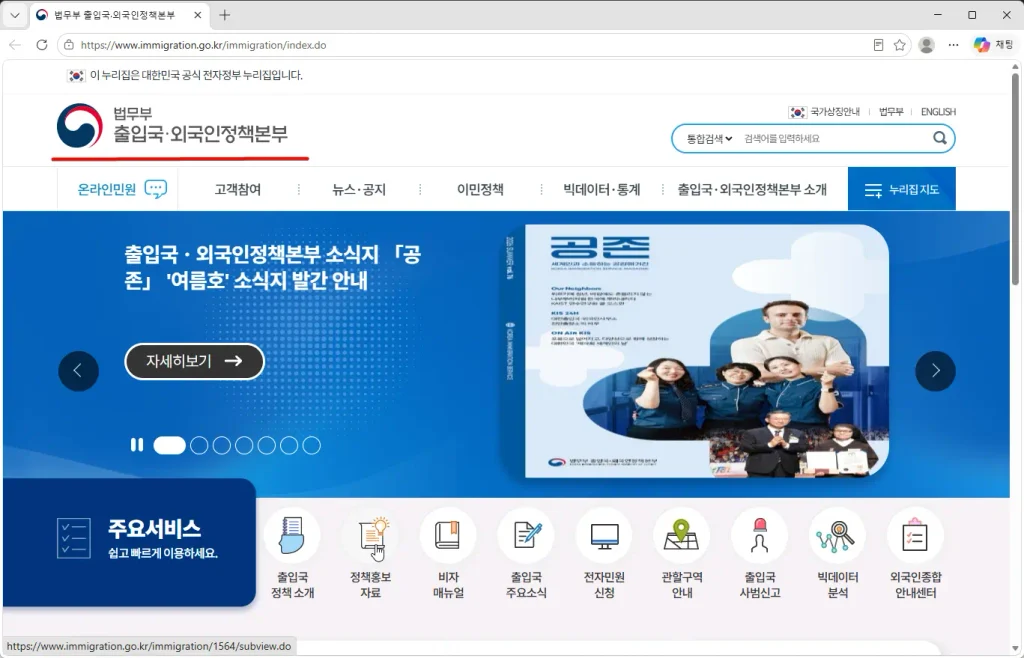
Task: Go to next banner slide
Action: (x=935, y=371)
